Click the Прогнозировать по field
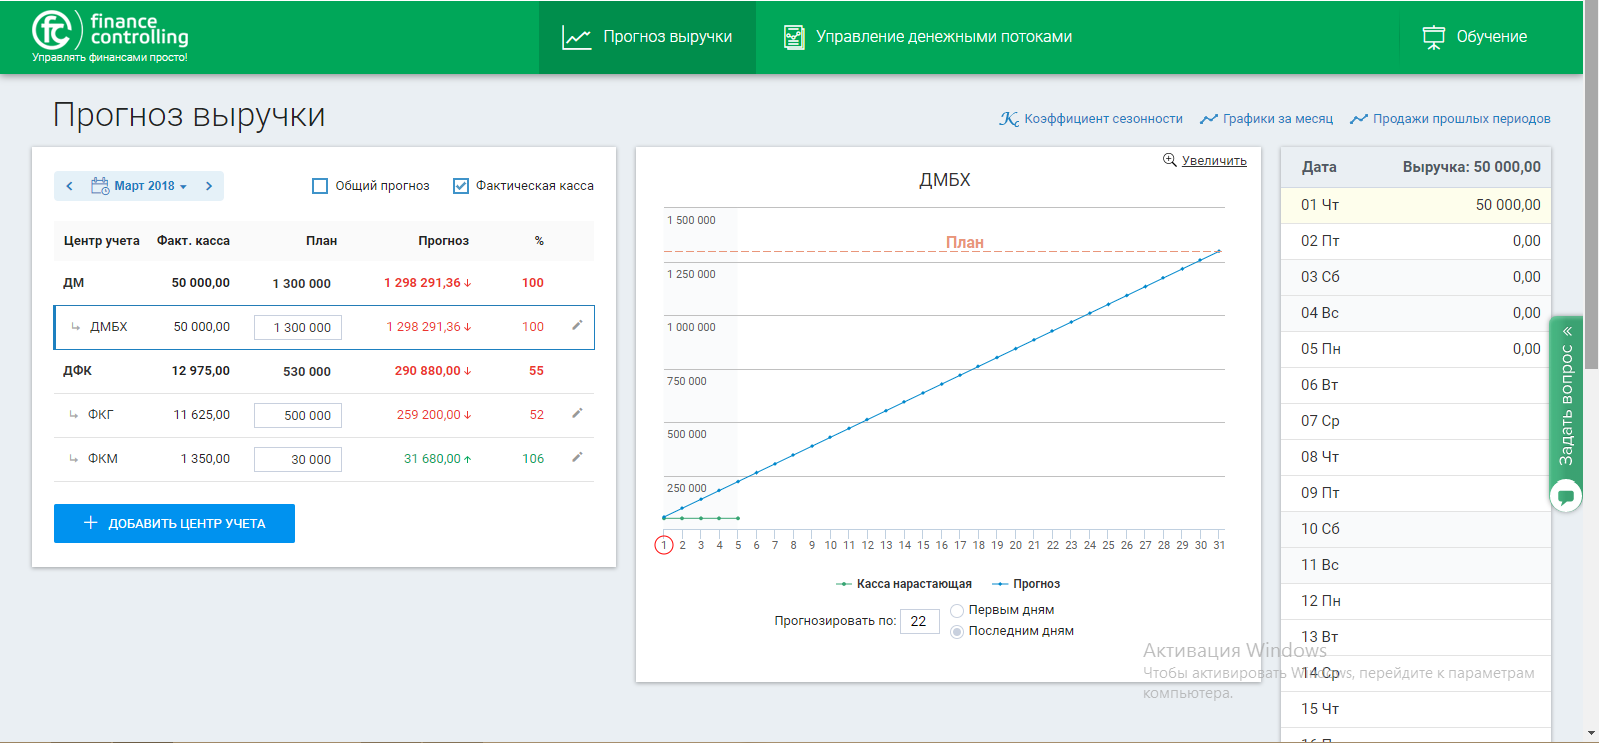 pos(920,622)
